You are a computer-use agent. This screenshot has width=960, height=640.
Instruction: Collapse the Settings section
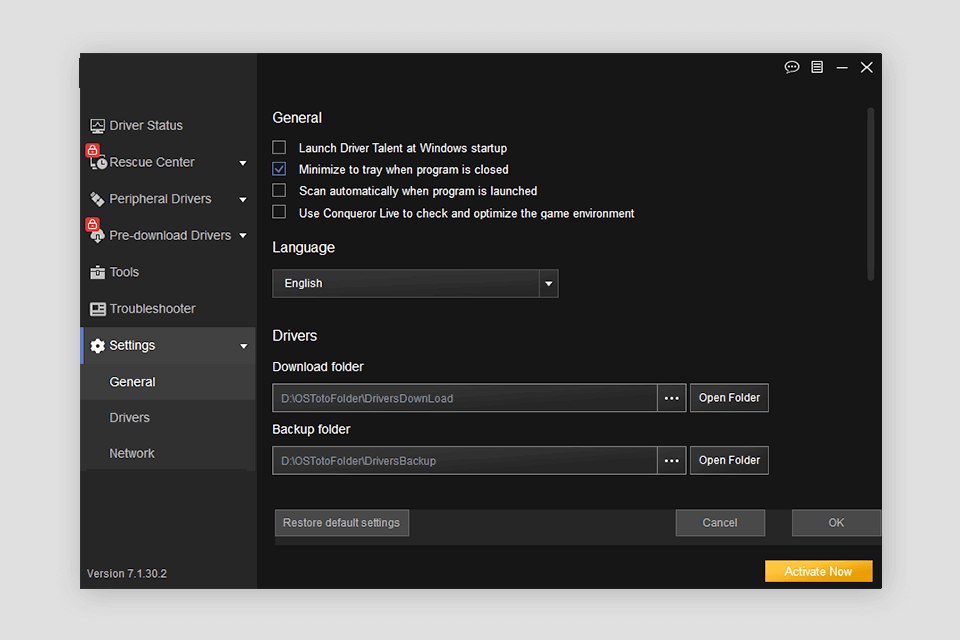tap(243, 345)
